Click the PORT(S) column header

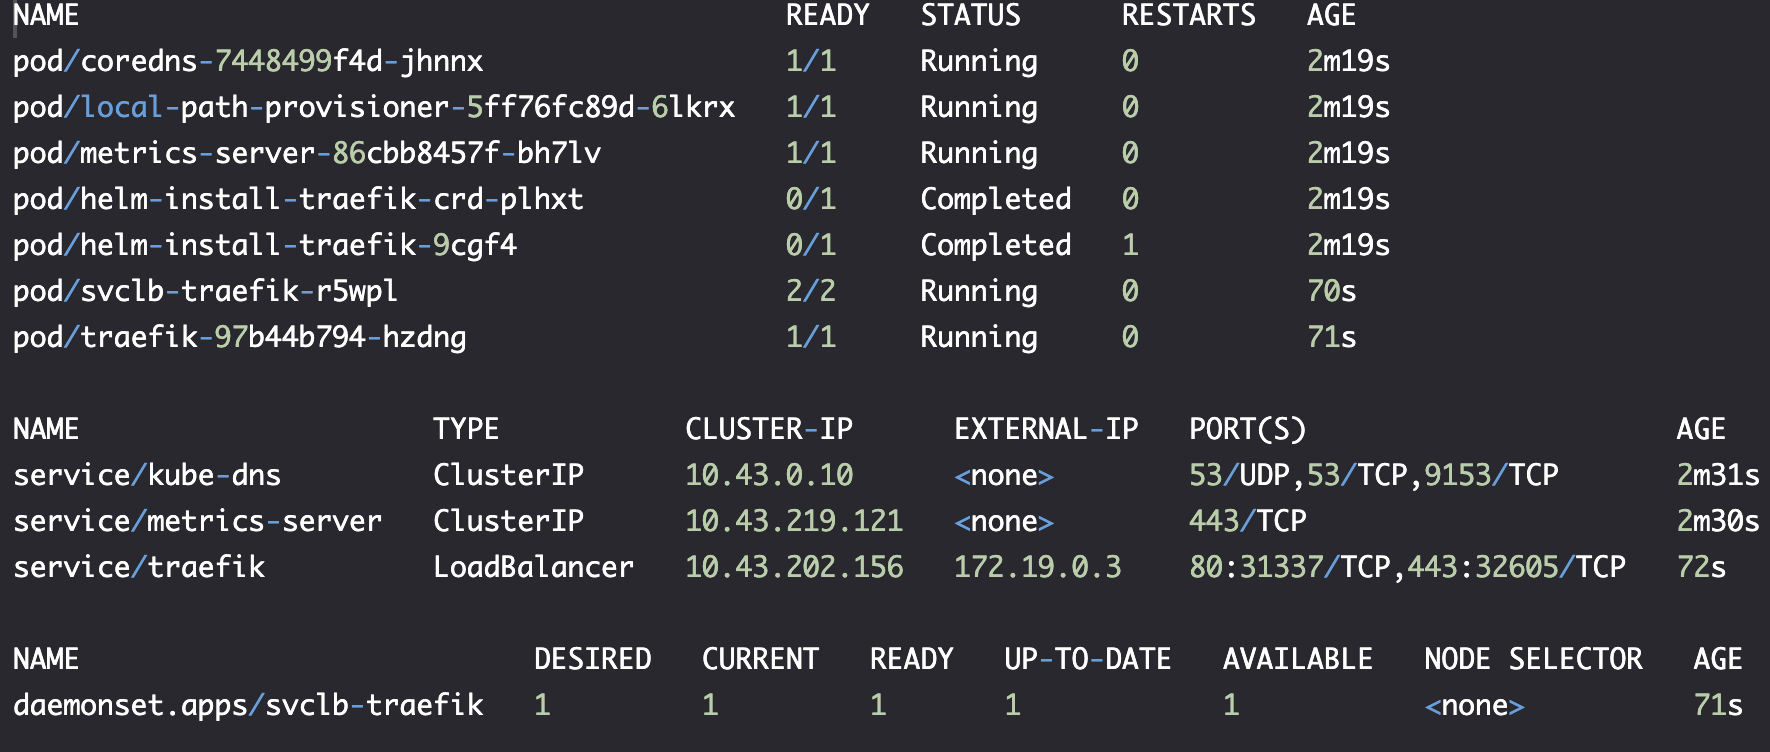coord(1247,430)
